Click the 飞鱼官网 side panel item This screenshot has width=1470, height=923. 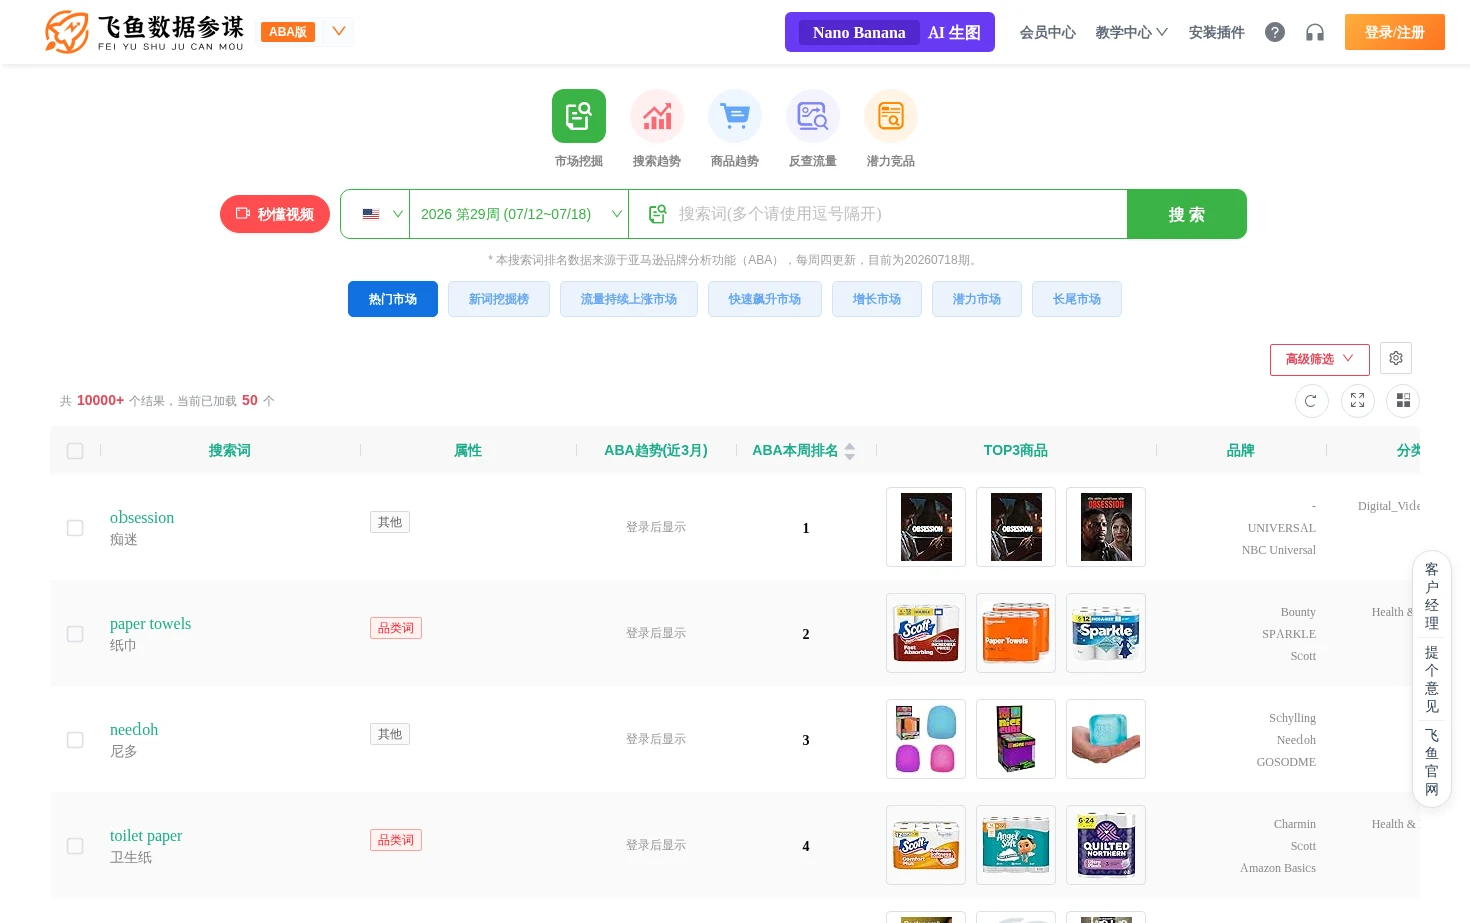(1432, 762)
